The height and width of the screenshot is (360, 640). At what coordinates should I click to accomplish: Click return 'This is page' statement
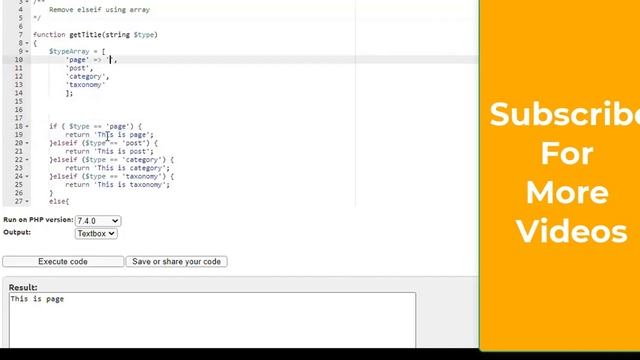(x=109, y=135)
